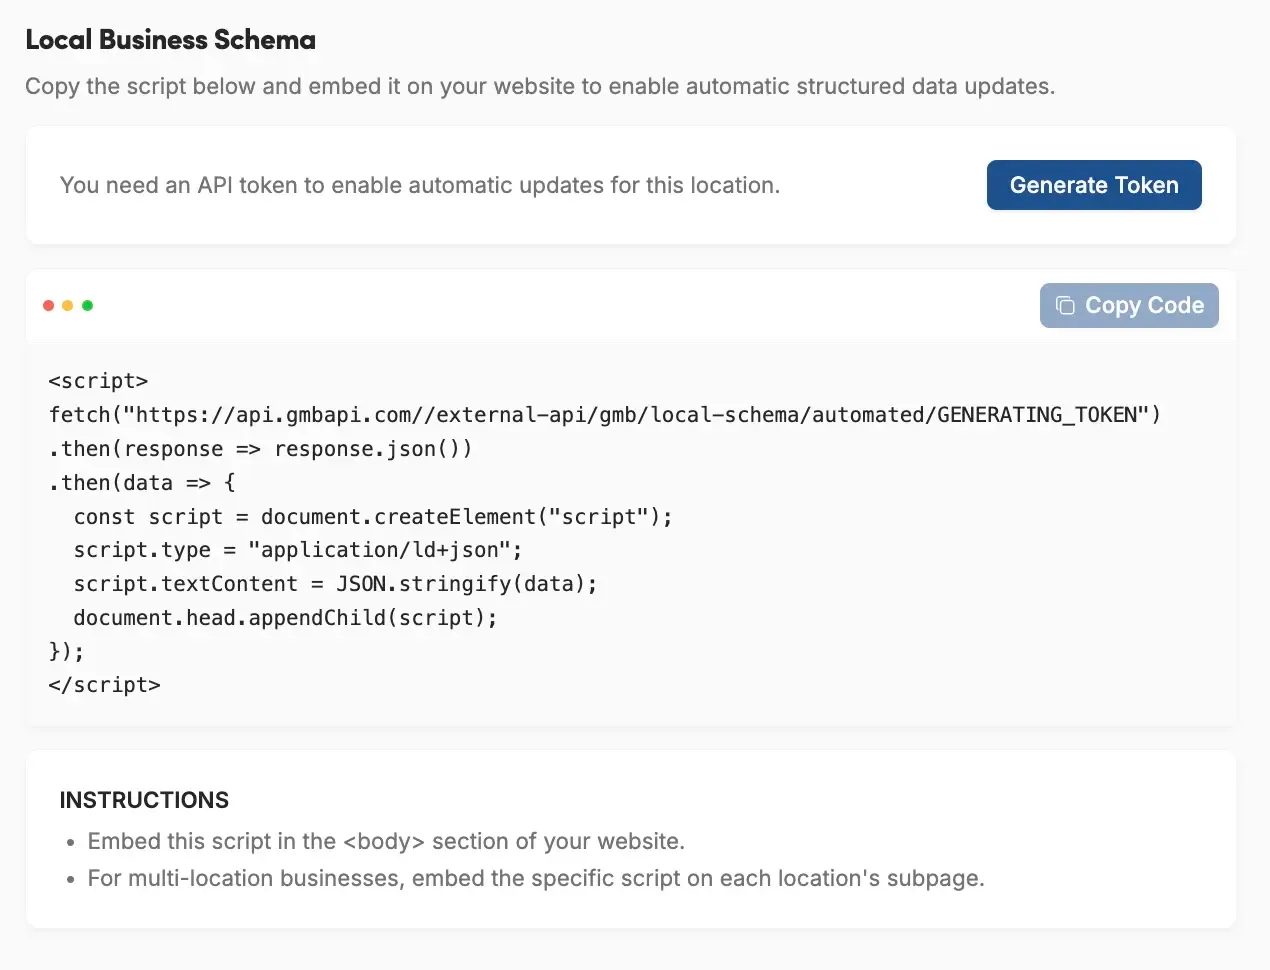Click the "Copy the script below" description
The image size is (1270, 970).
(x=540, y=86)
